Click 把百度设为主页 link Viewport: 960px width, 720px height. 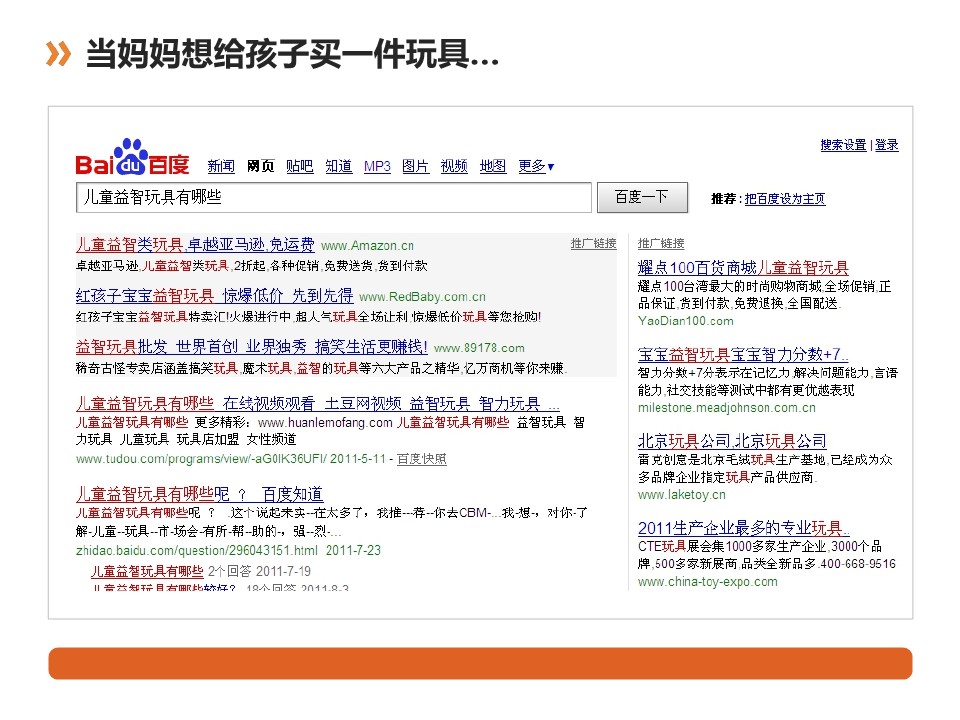(x=785, y=199)
